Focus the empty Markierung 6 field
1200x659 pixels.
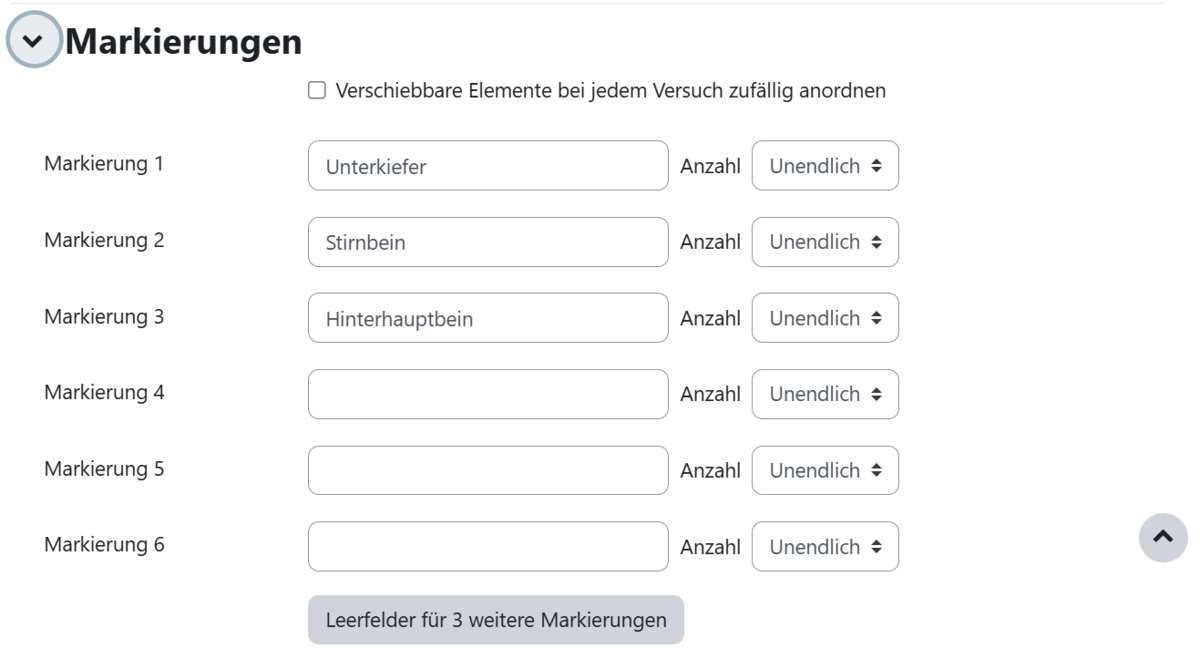click(488, 547)
